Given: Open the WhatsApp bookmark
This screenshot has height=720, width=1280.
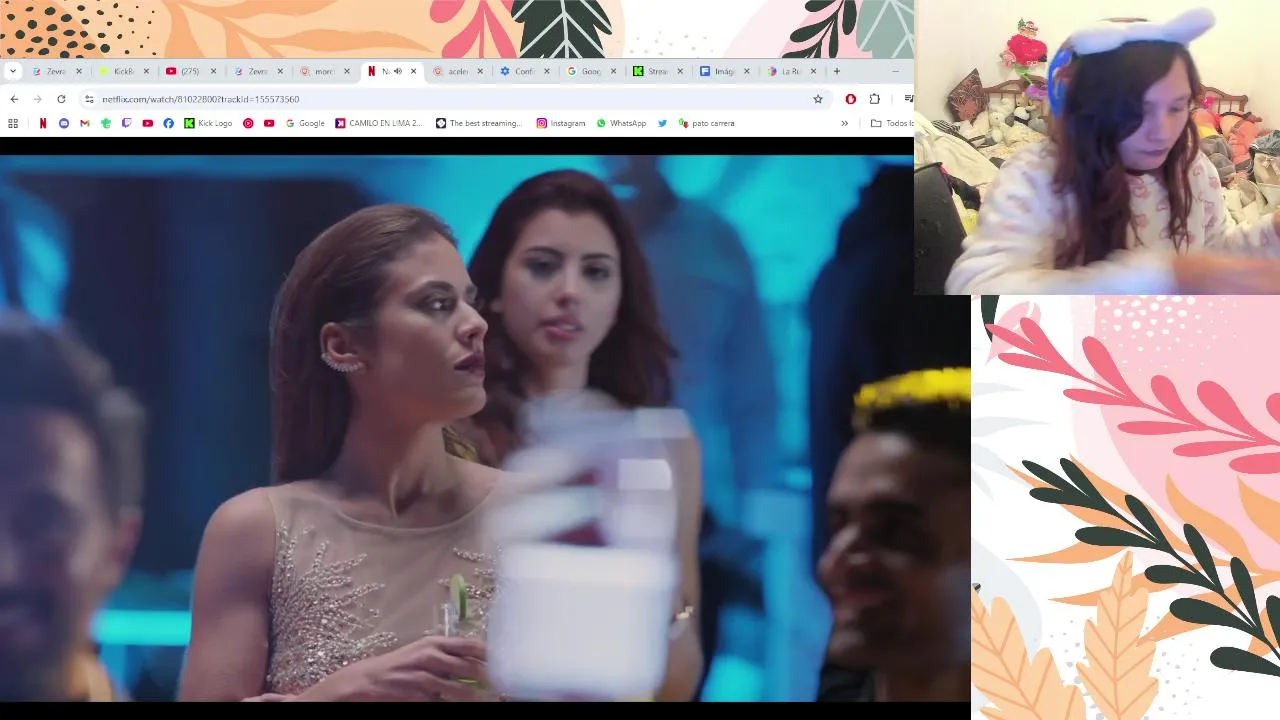Looking at the screenshot, I should point(621,123).
